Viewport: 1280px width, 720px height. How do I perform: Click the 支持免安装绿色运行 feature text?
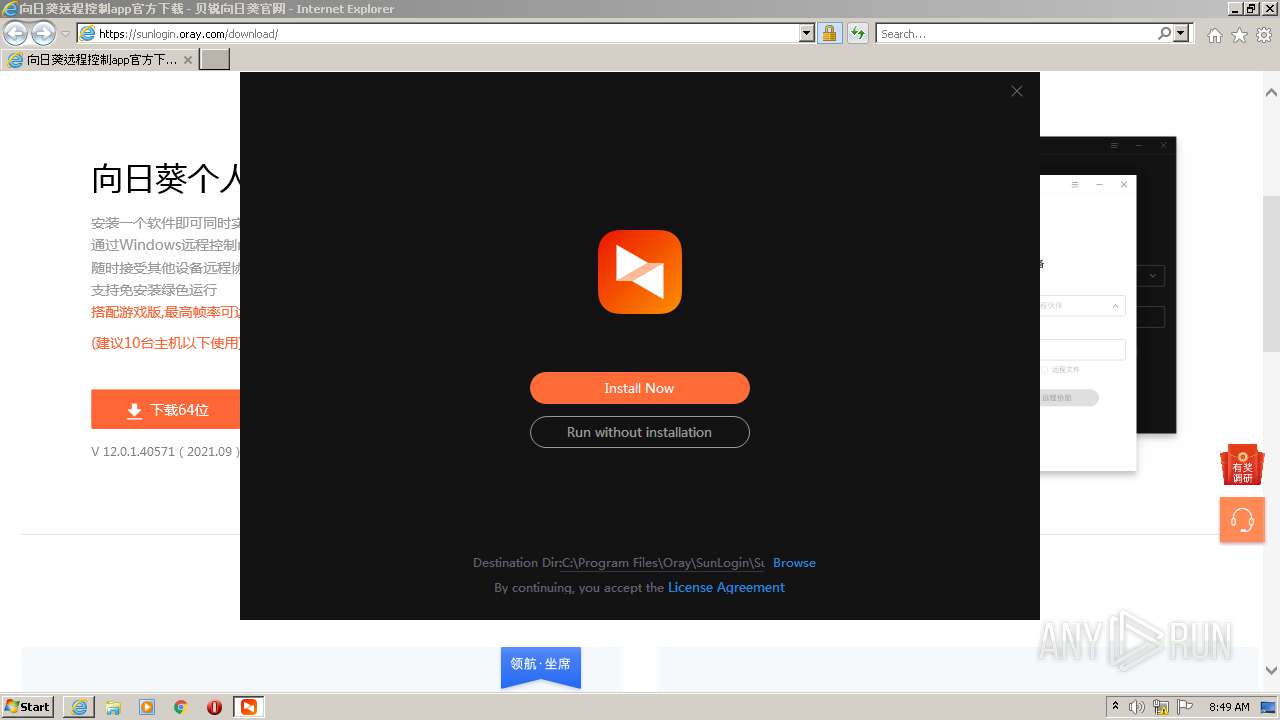[x=154, y=290]
